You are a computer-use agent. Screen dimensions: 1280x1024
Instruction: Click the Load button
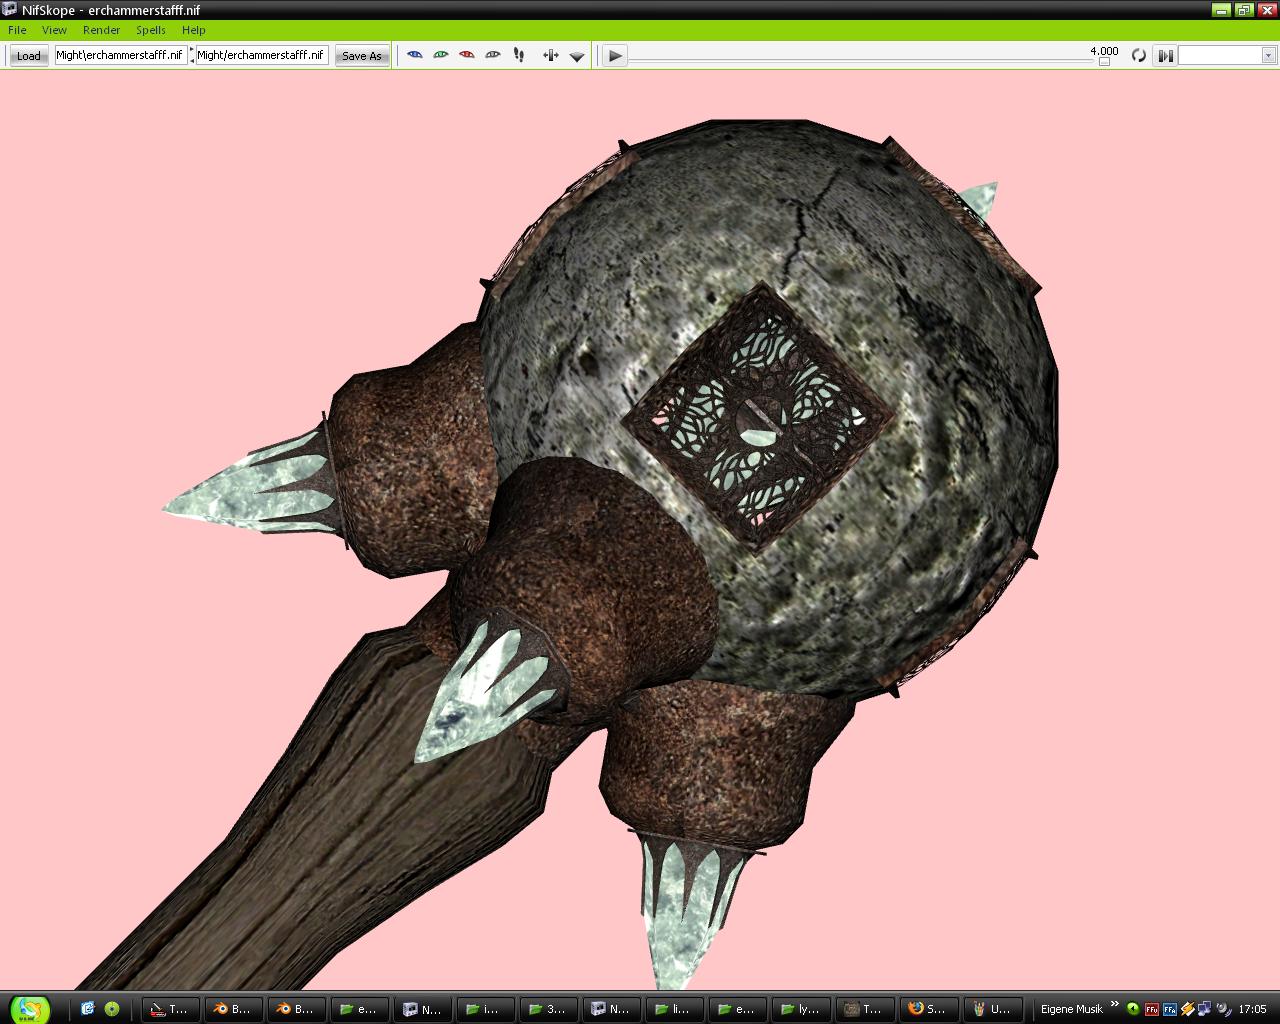click(x=28, y=56)
